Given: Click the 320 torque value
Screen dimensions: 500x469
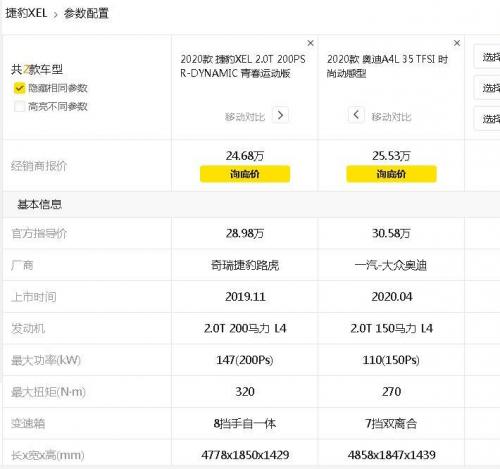Looking at the screenshot, I should [245, 392].
